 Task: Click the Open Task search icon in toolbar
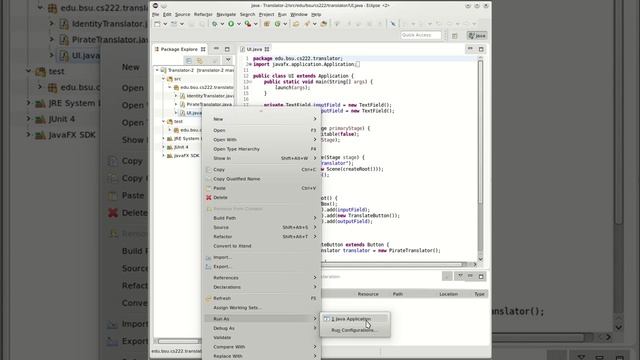click(x=307, y=24)
